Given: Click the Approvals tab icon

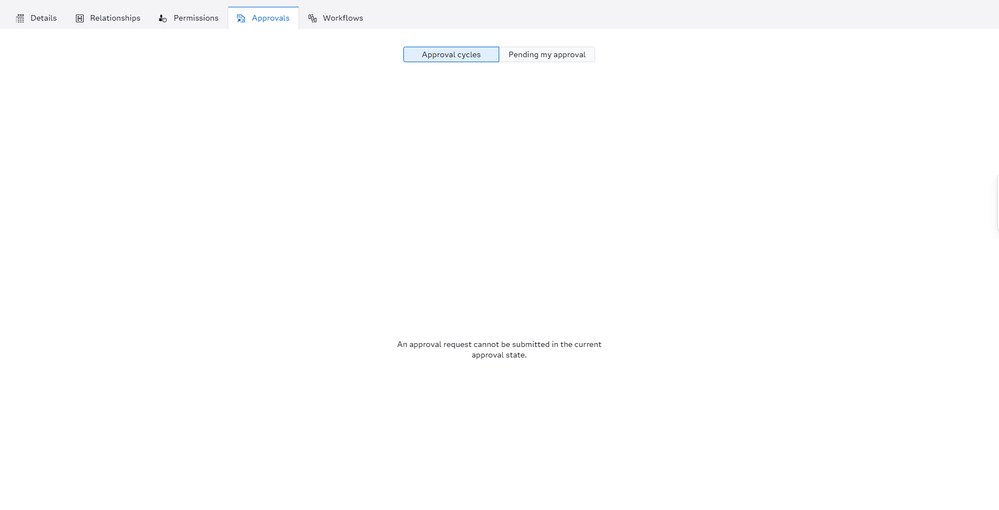Looking at the screenshot, I should click(241, 18).
